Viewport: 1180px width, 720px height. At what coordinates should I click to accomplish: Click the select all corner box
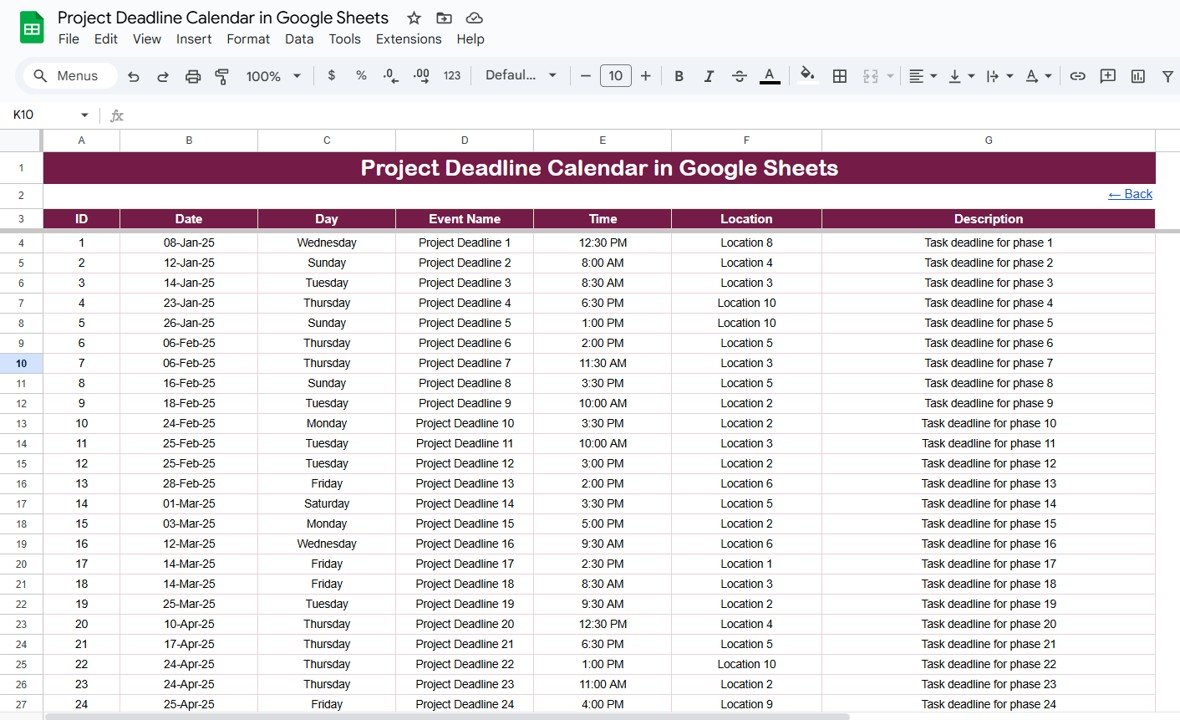pyautogui.click(x=21, y=140)
